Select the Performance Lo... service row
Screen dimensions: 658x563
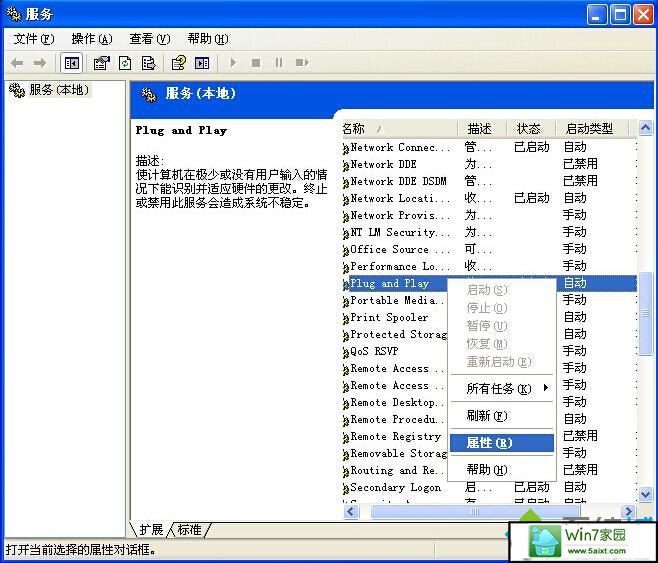pyautogui.click(x=489, y=266)
